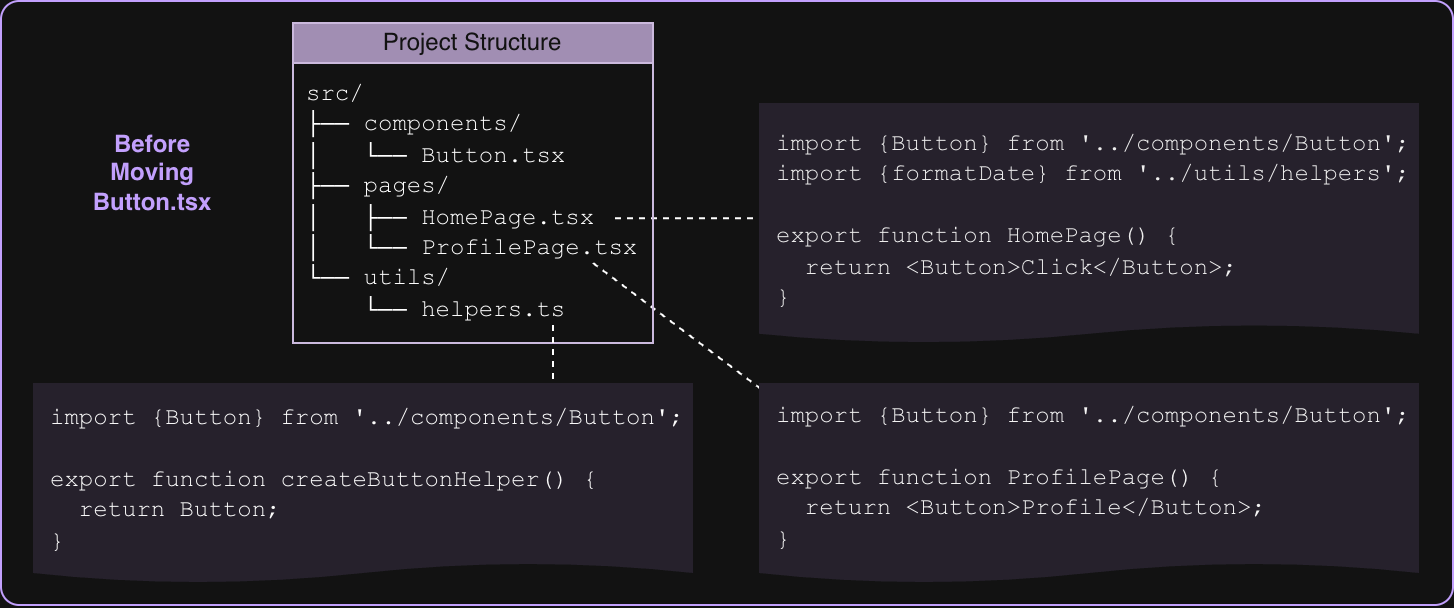Image resolution: width=1454 pixels, height=608 pixels.
Task: Expand the utils/ folder
Action: tap(406, 278)
